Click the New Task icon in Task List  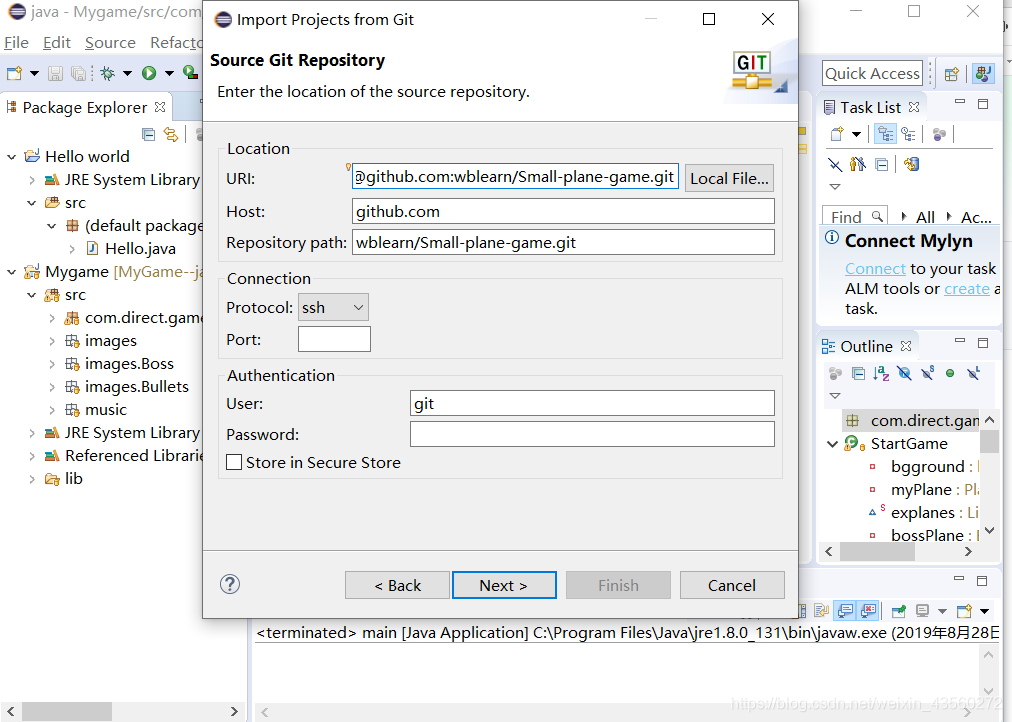point(837,134)
